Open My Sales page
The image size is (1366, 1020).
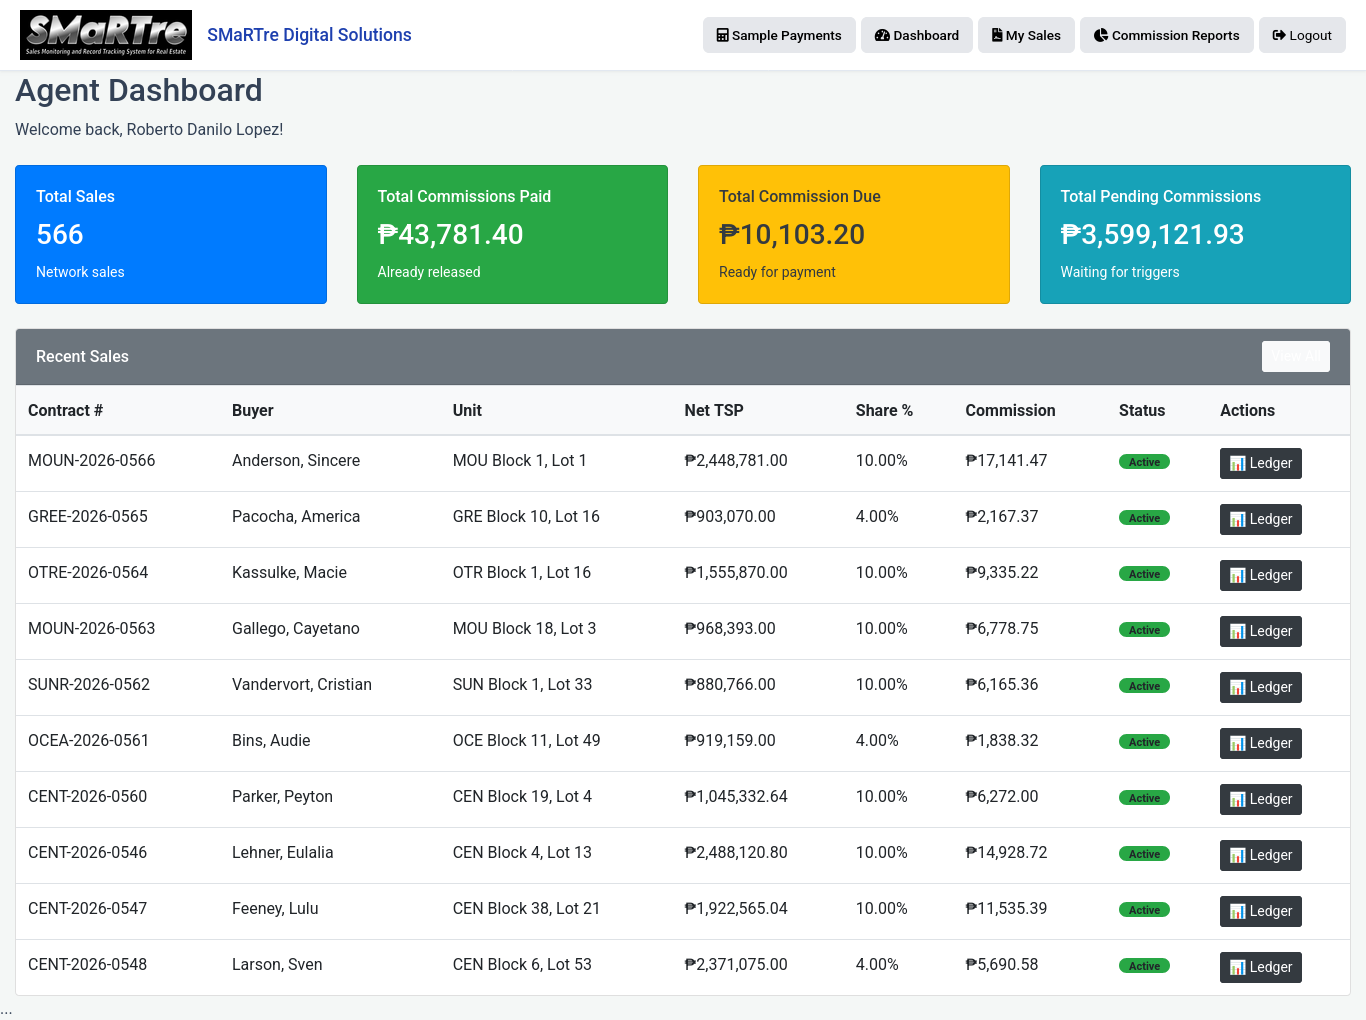[1026, 35]
